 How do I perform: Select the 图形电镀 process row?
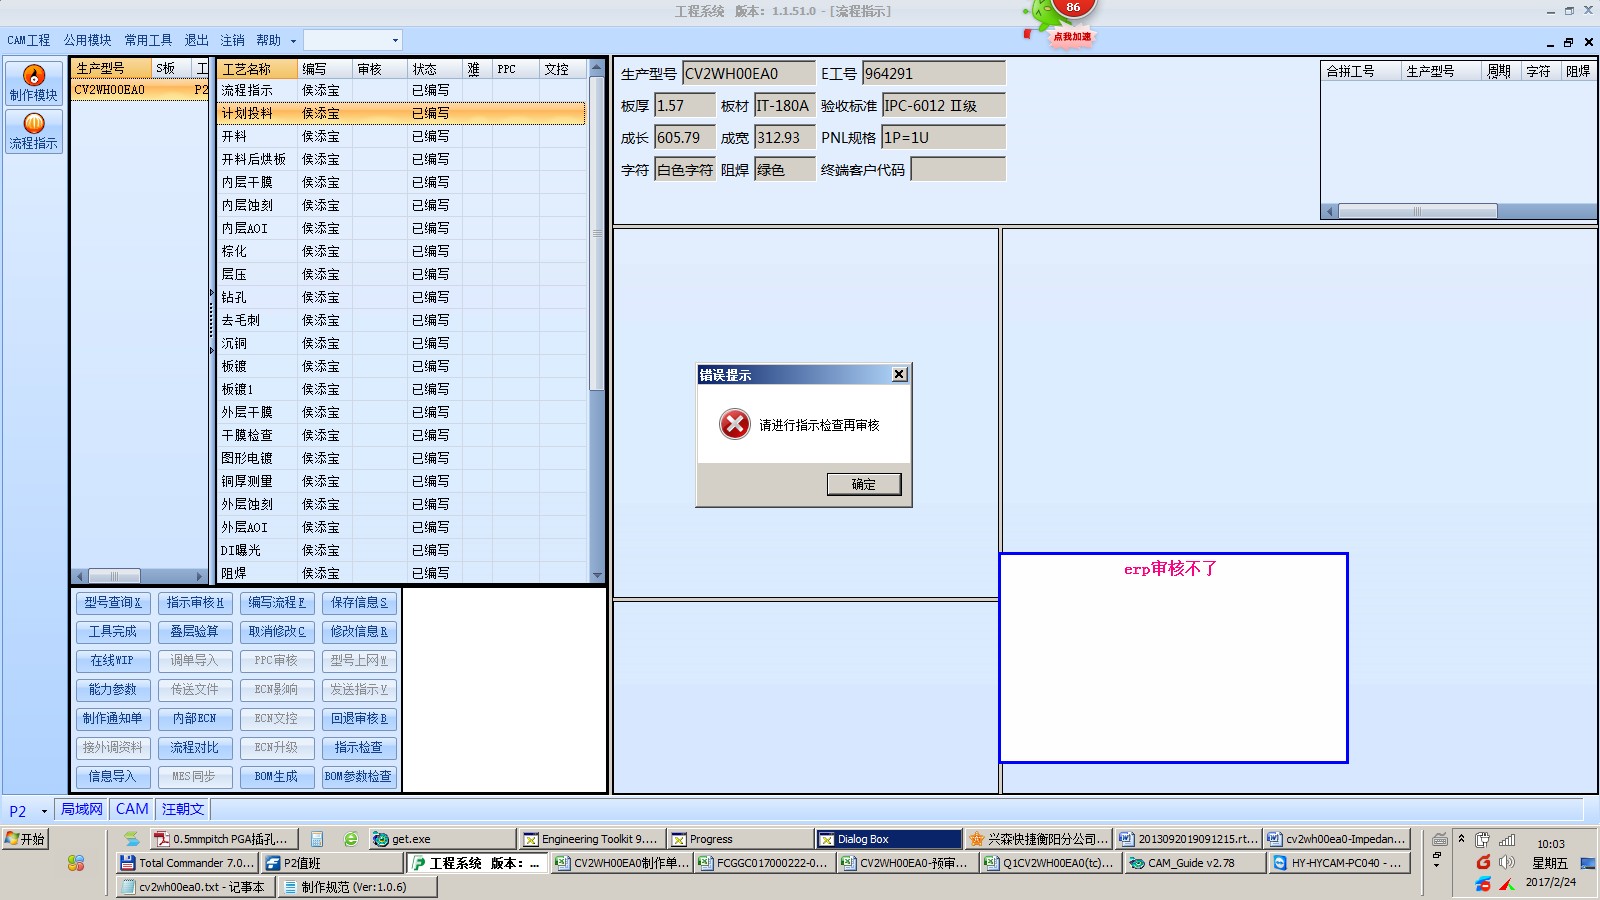pos(401,458)
